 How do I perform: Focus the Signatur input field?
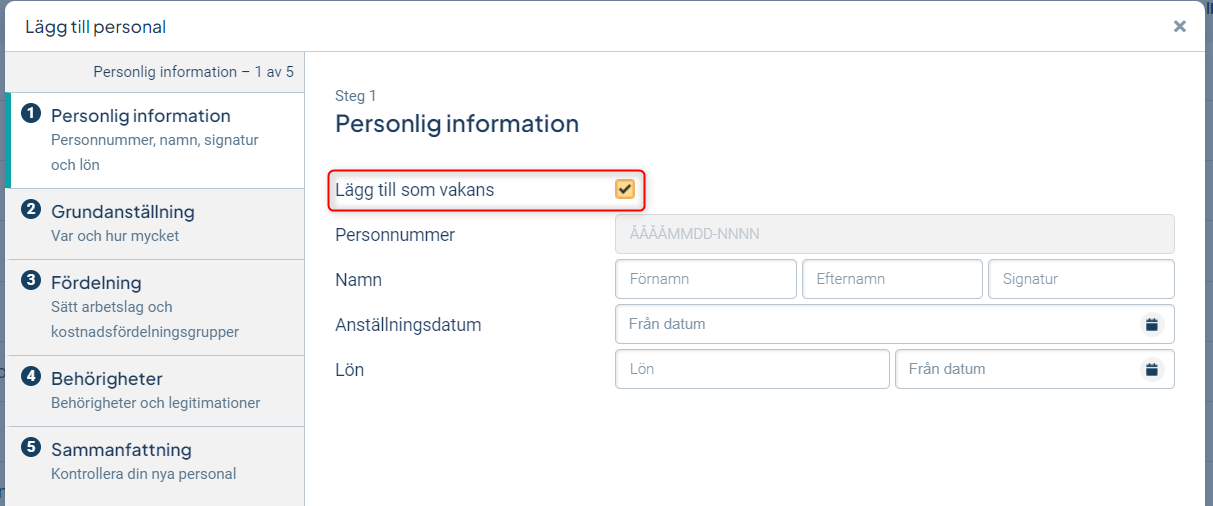click(x=1081, y=279)
